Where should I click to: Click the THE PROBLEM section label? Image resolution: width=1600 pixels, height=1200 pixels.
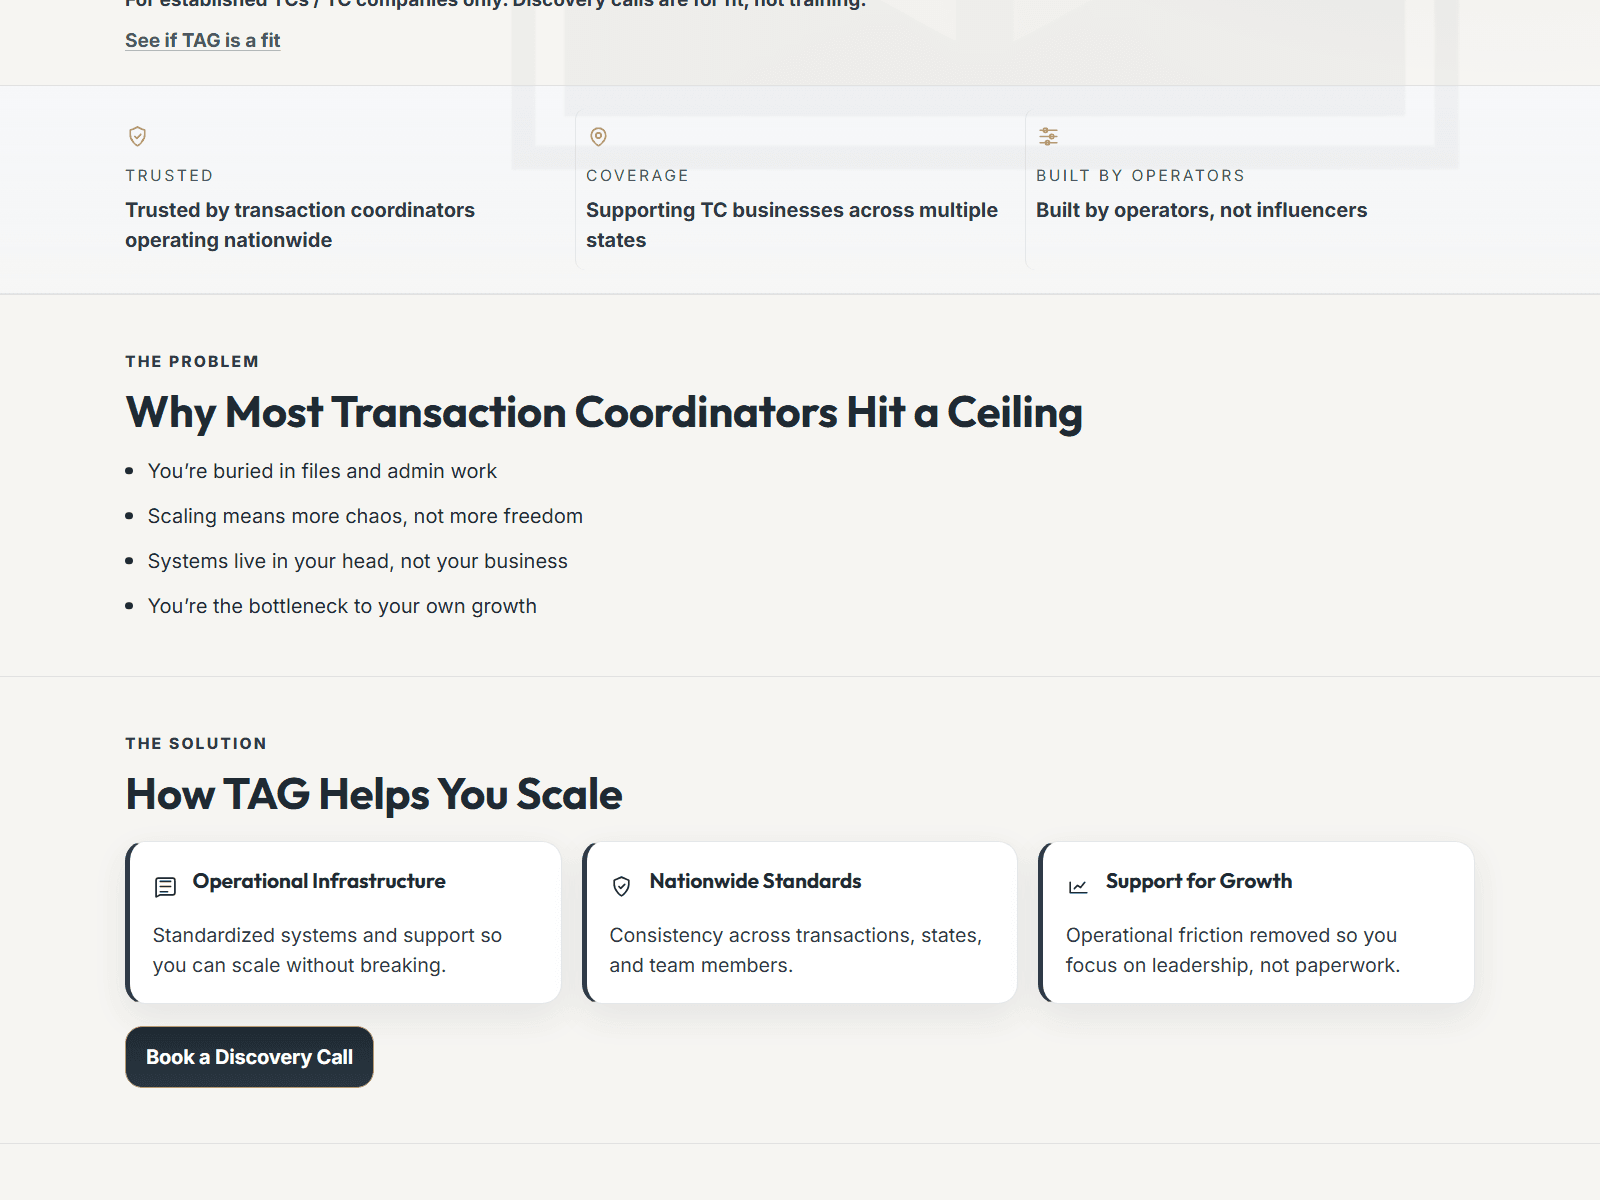tap(192, 361)
